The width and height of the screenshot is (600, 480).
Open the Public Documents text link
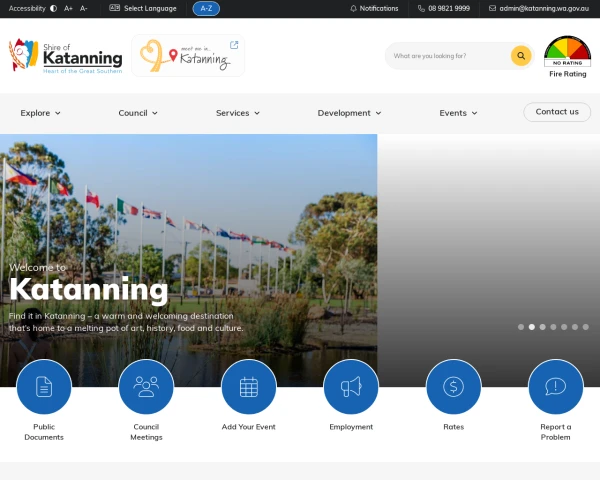44,432
